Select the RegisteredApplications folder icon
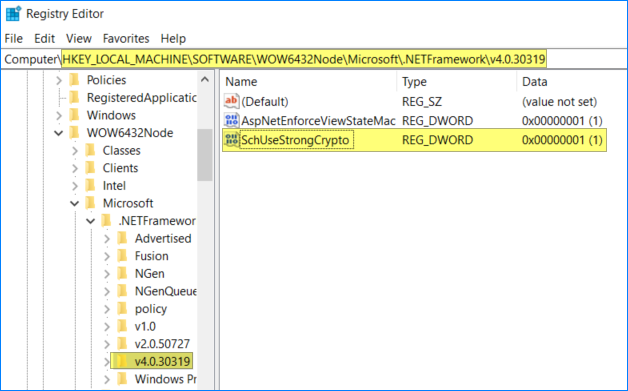628x391 pixels. click(74, 97)
